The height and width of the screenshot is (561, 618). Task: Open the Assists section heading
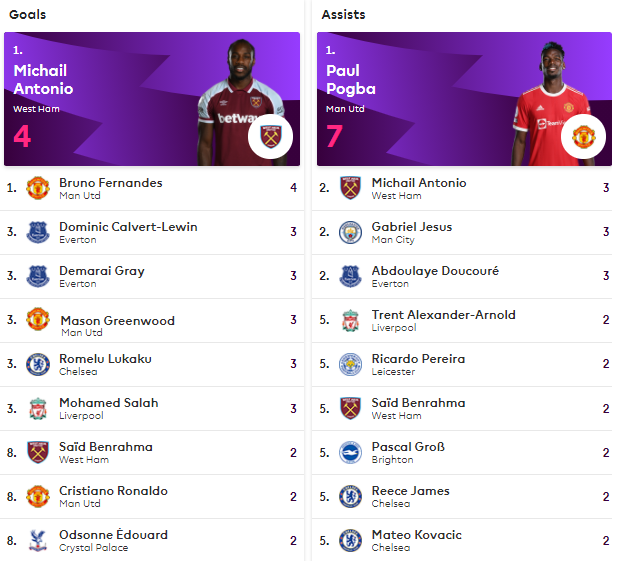(x=343, y=15)
